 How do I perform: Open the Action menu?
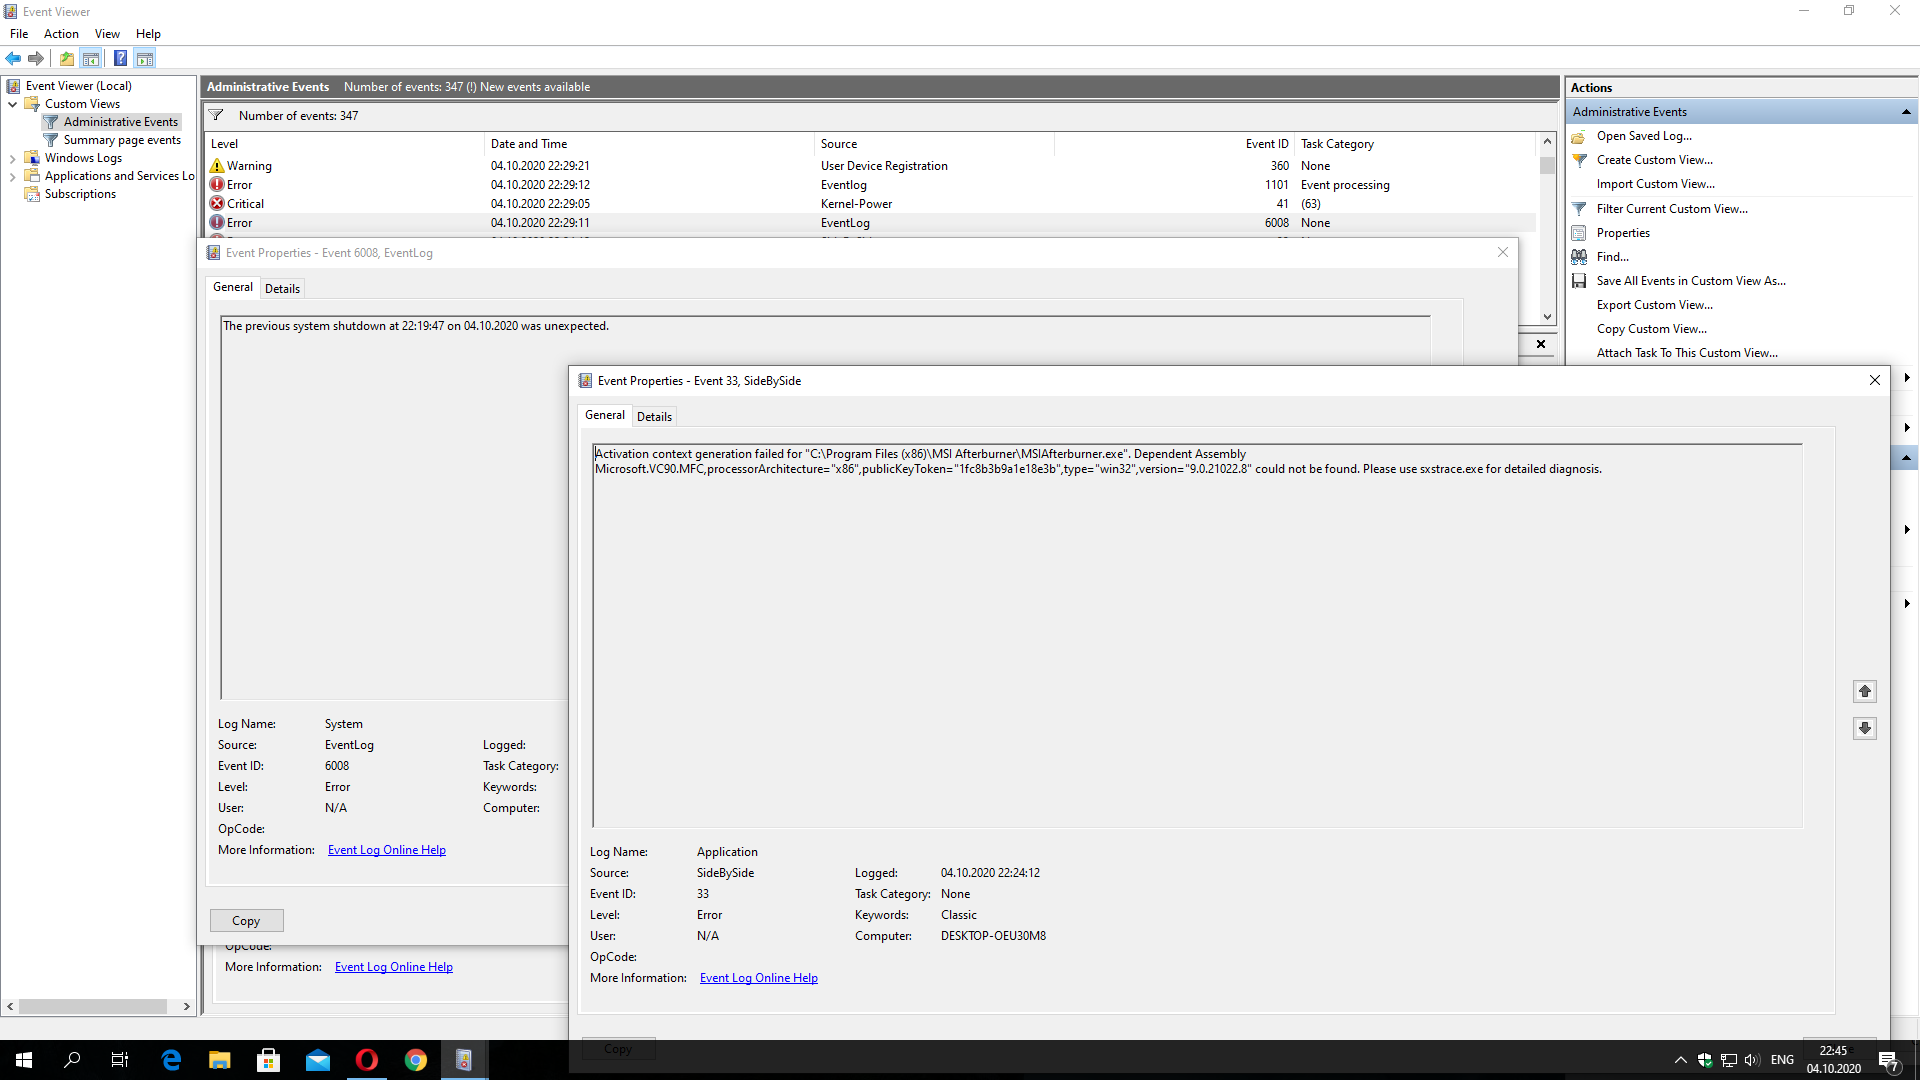[x=61, y=34]
